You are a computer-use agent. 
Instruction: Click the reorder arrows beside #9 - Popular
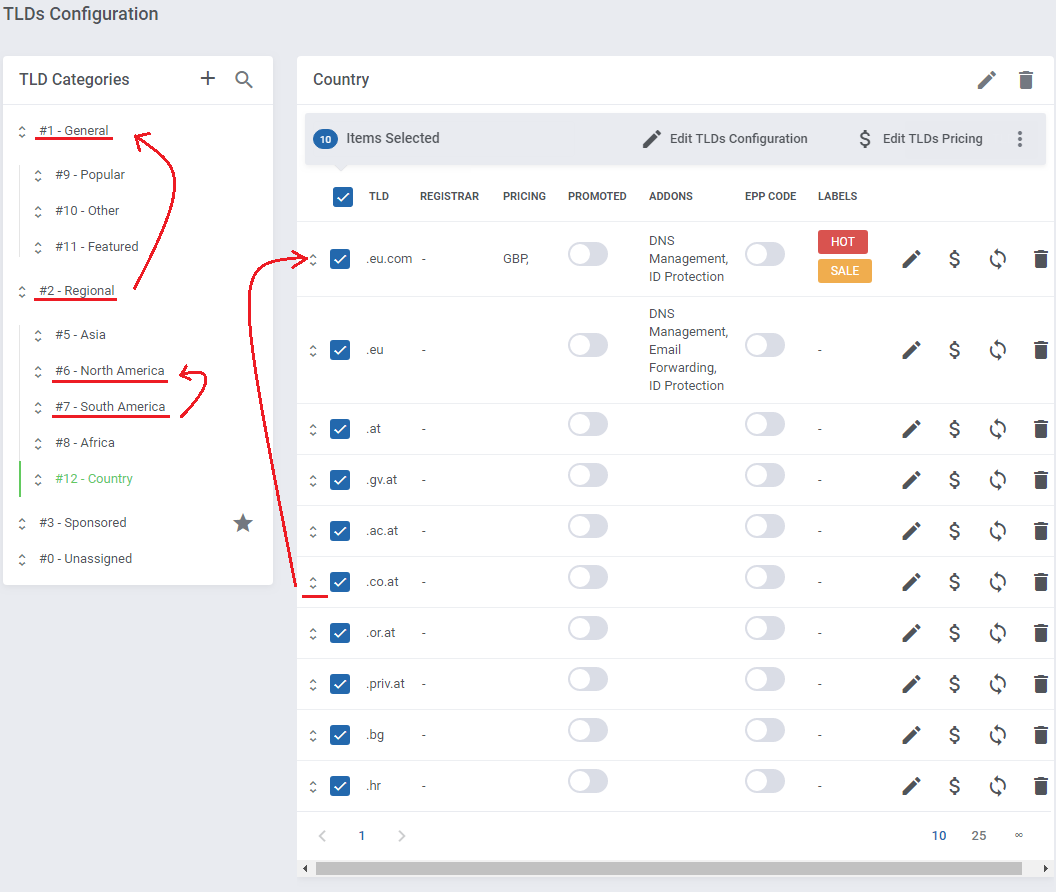coord(38,175)
